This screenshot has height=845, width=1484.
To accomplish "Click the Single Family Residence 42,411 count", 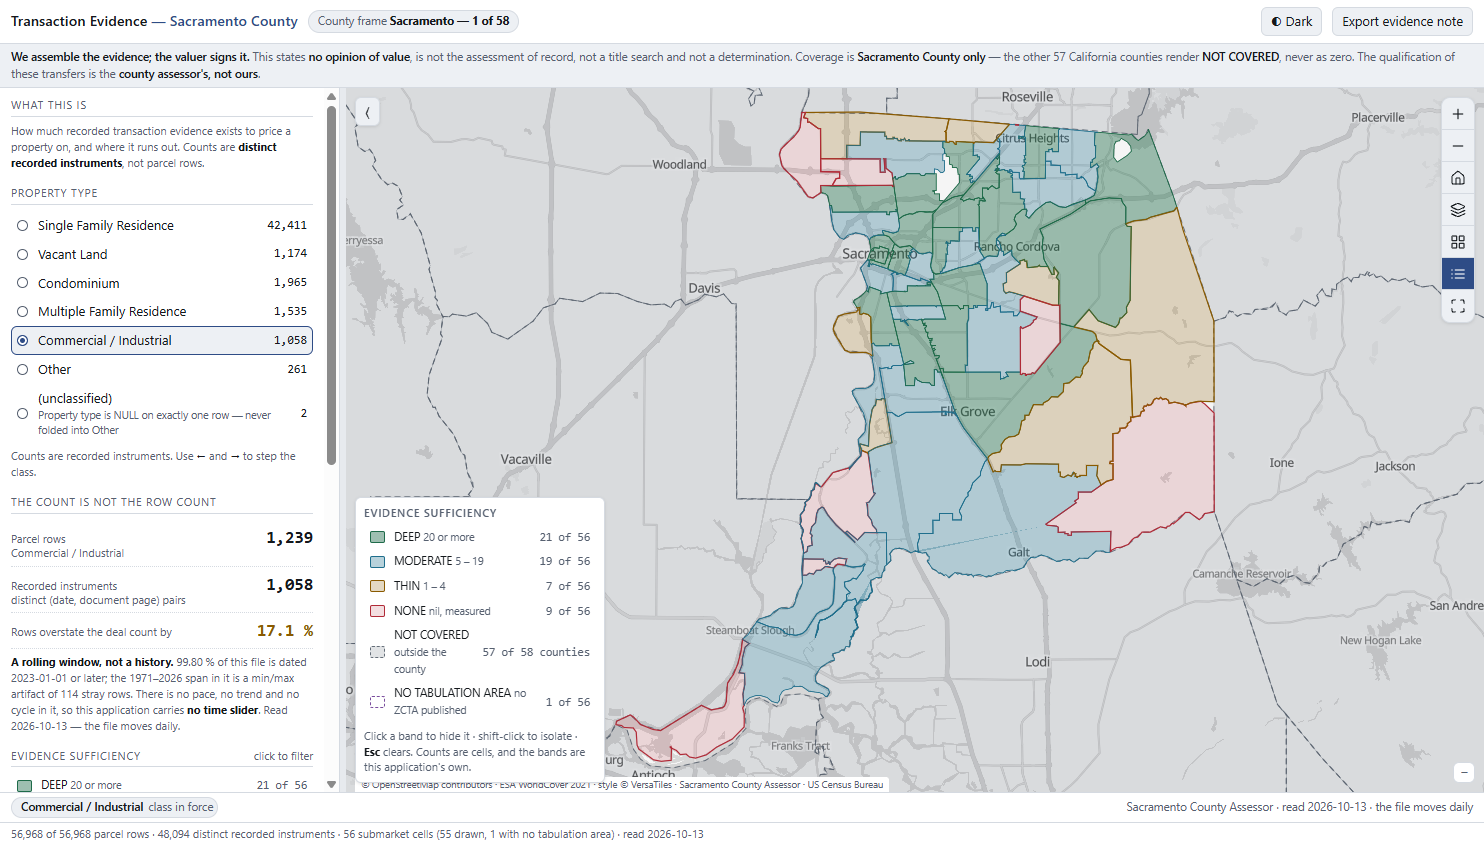I will [x=287, y=226].
